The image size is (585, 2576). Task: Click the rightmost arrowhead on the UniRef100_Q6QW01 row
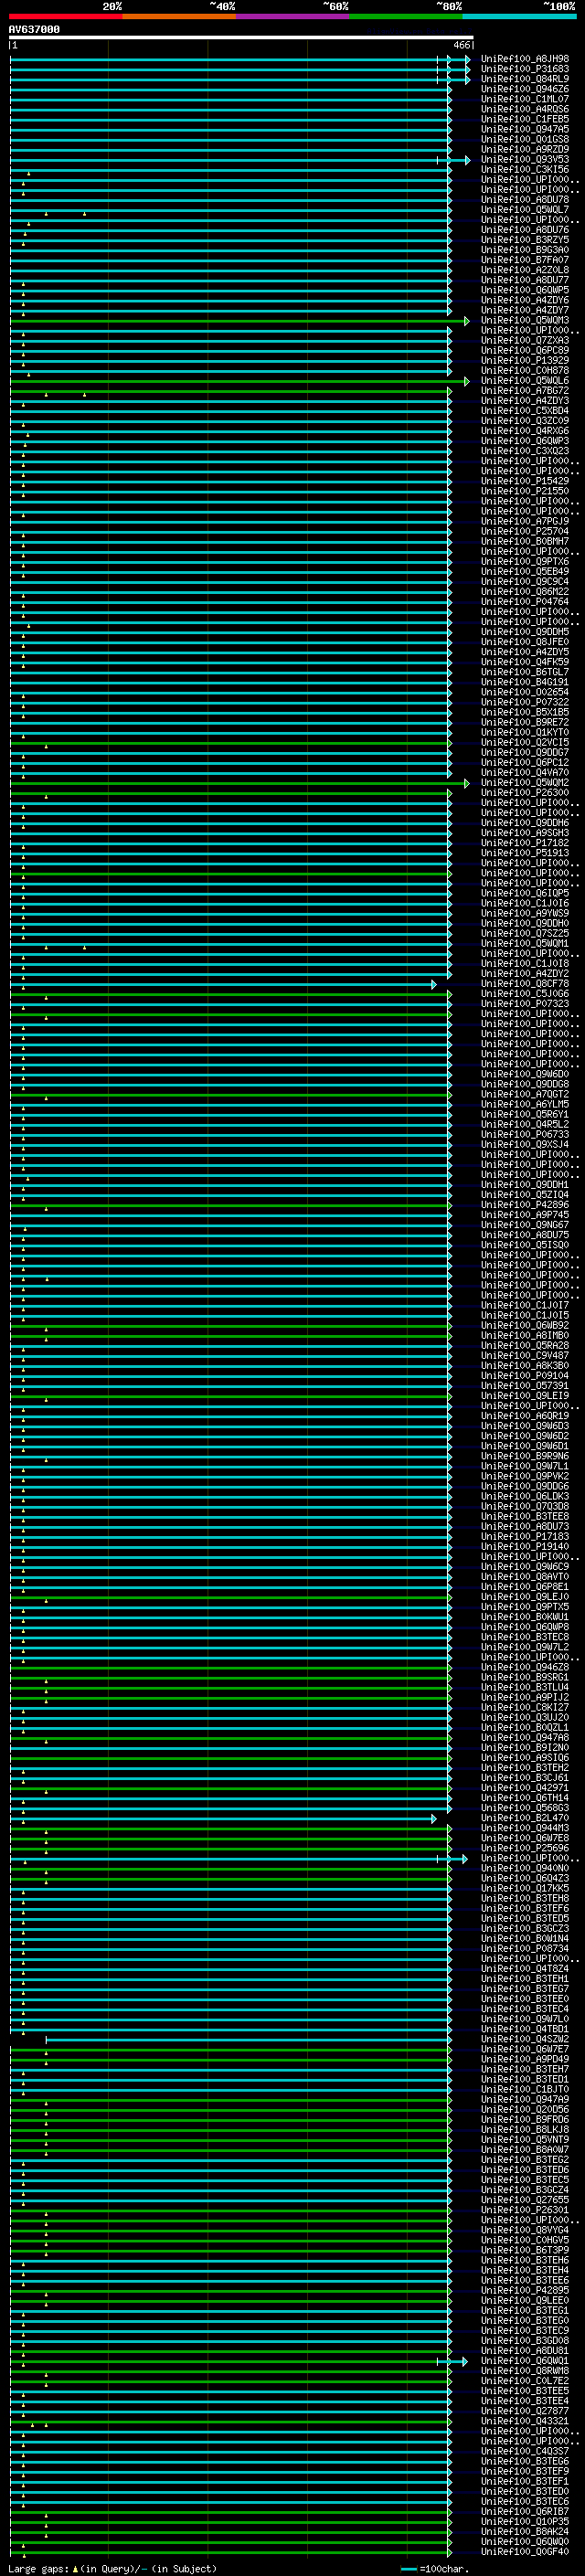pyautogui.click(x=464, y=2361)
